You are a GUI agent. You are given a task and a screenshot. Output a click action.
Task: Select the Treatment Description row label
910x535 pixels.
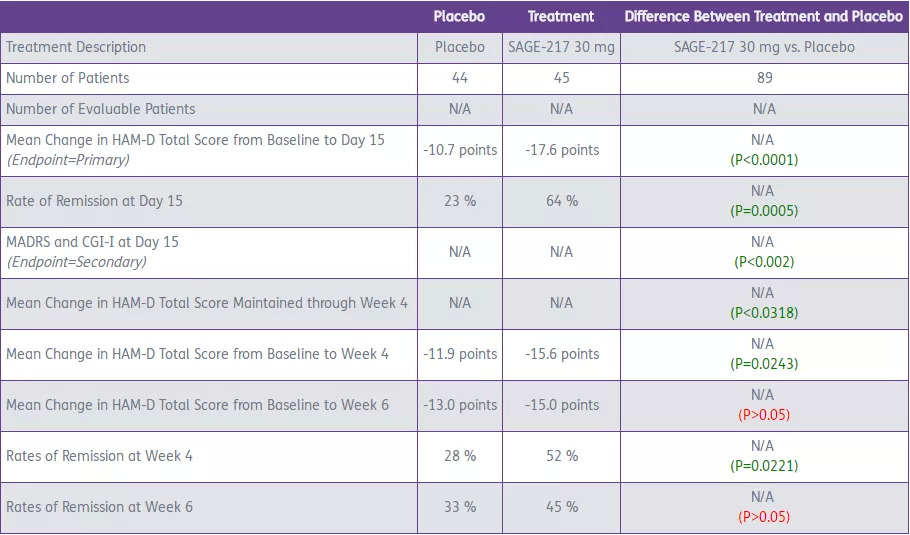click(76, 47)
